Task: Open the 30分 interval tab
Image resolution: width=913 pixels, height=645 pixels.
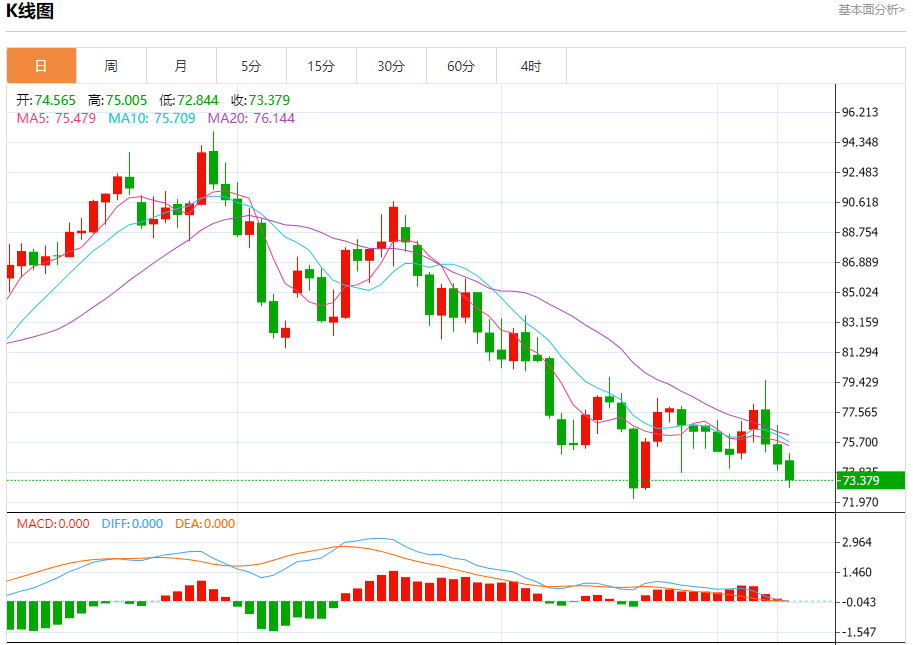Action: point(391,66)
